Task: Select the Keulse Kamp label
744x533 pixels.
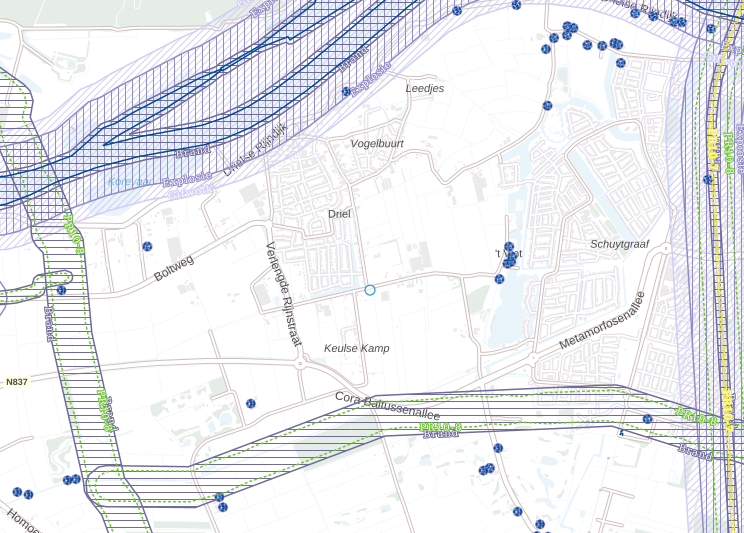Action: (357, 348)
